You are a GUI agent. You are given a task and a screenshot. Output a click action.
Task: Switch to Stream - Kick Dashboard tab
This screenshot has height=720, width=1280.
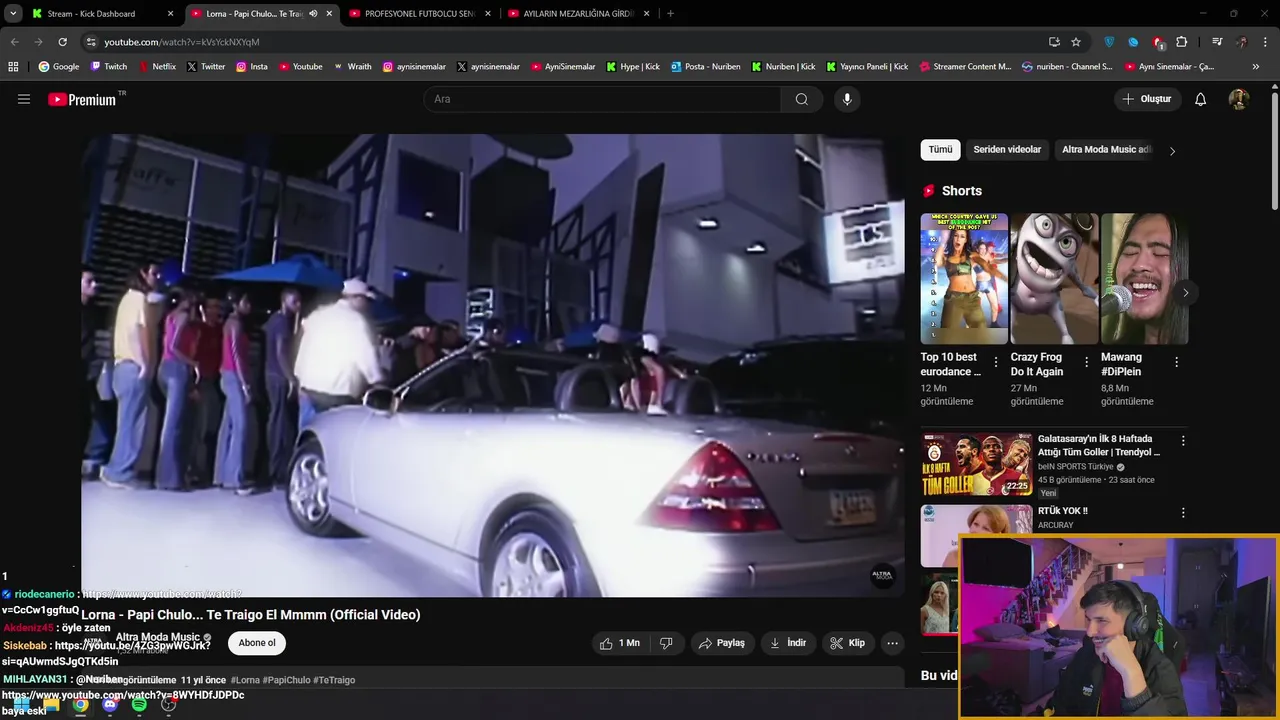pos(101,14)
